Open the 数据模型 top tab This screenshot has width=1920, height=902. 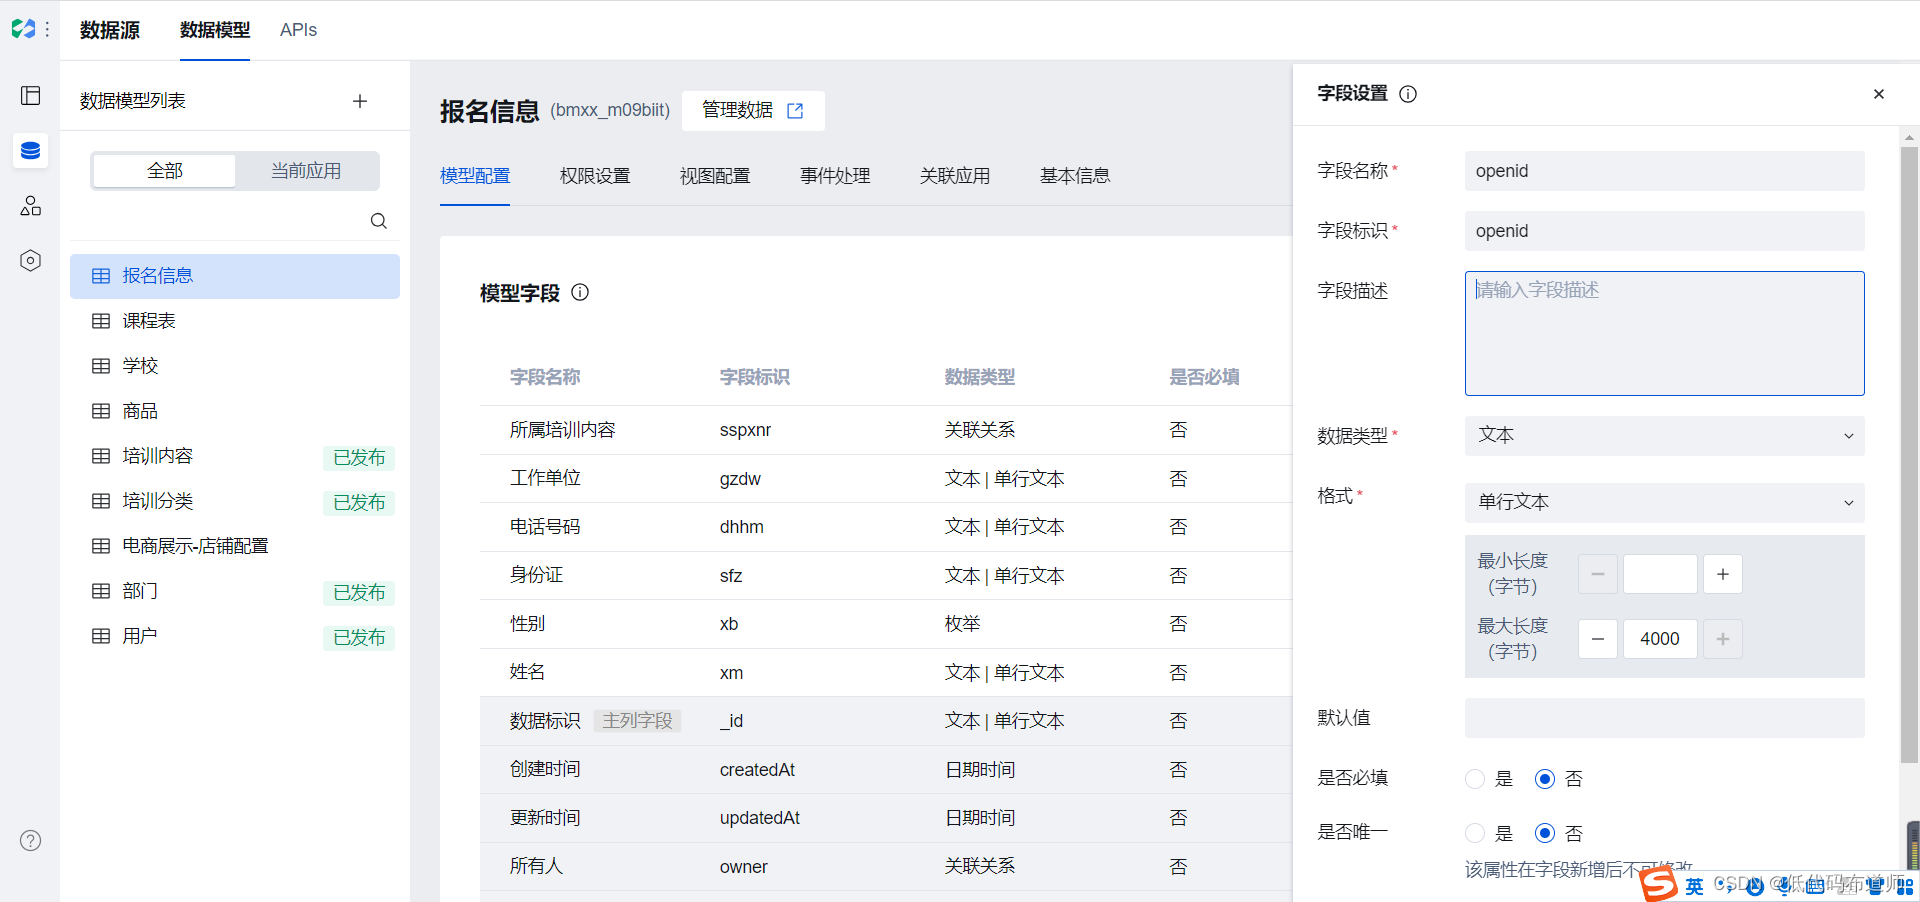[215, 30]
